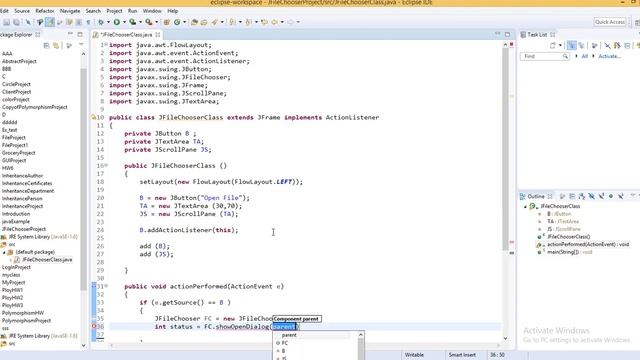The width and height of the screenshot is (640, 360).
Task: Click the Run with Coverage icon
Action: pos(133,22)
